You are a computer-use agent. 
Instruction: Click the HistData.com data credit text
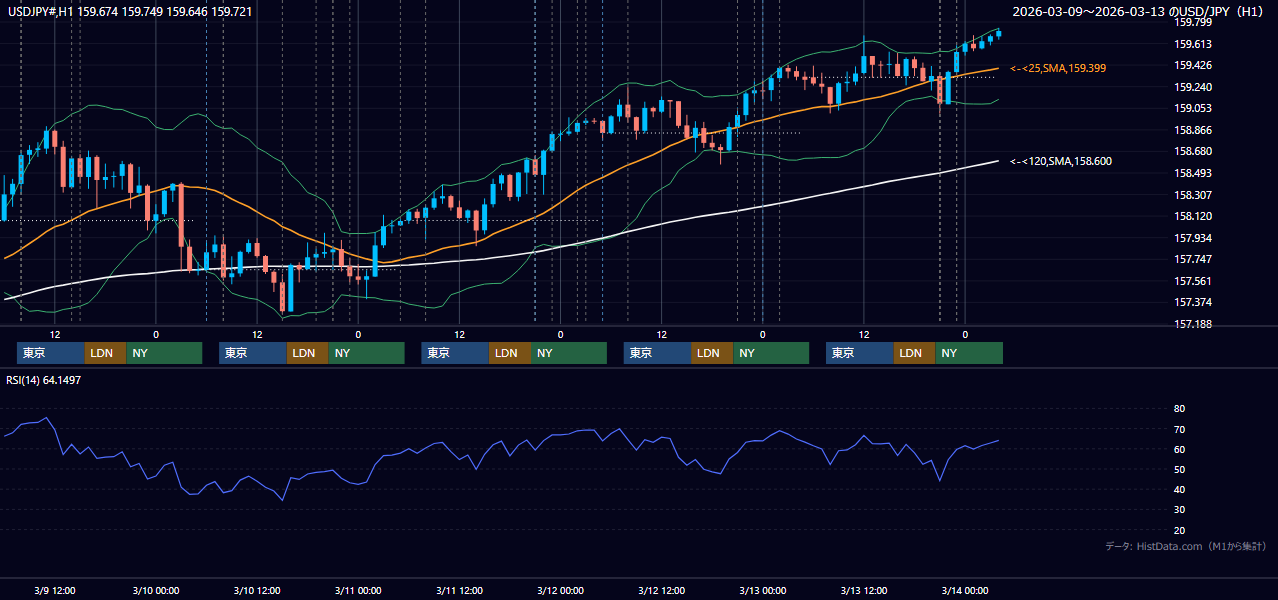(1186, 546)
